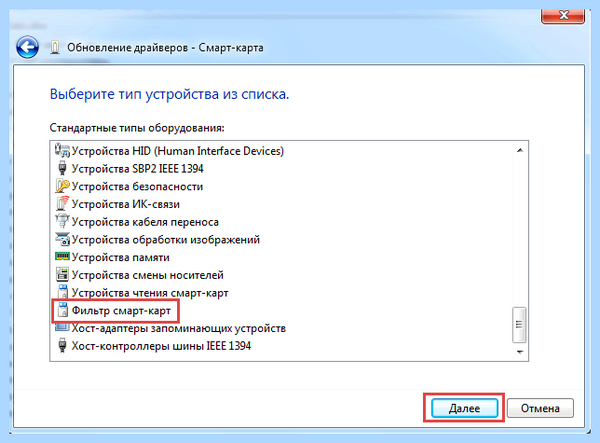Close the driver update window
This screenshot has width=600, height=443.
tap(563, 16)
